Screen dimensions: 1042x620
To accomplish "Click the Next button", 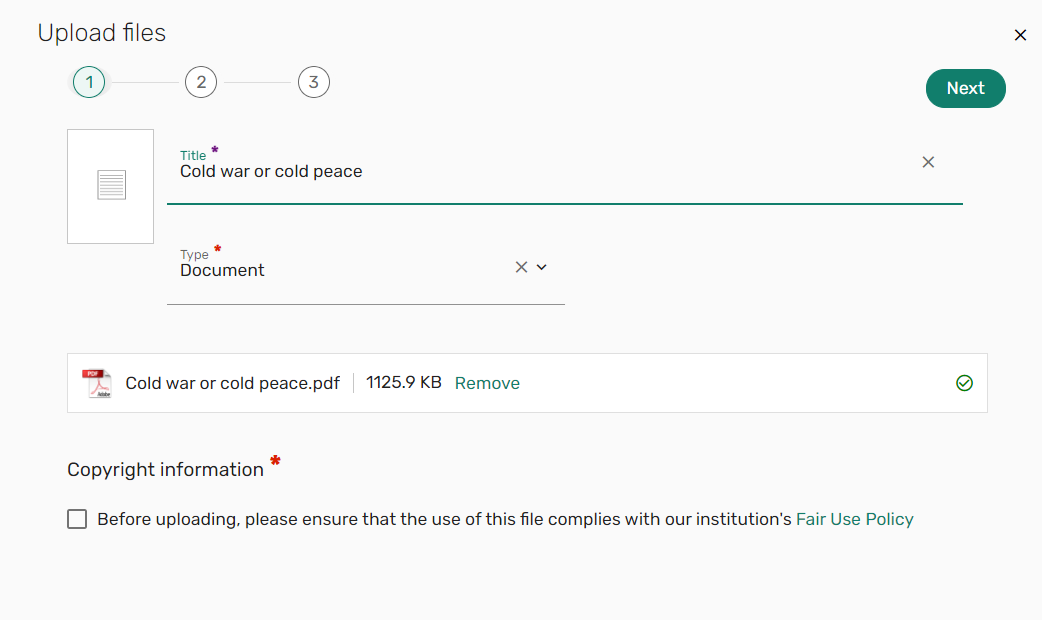I will [966, 88].
